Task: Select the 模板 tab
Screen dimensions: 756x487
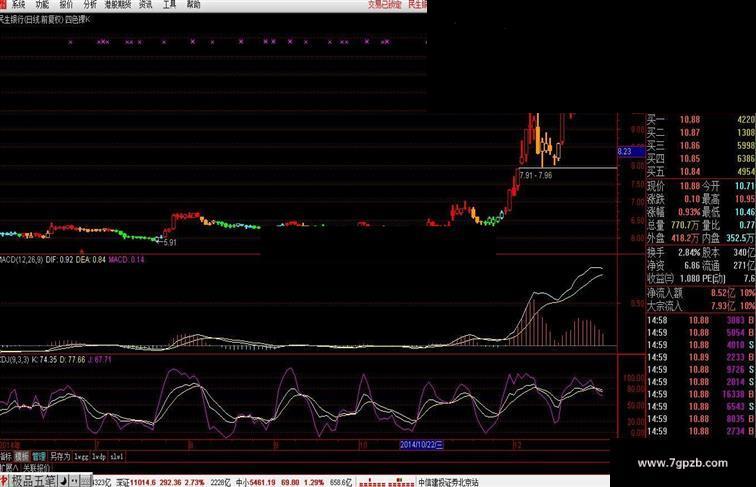Action: pyautogui.click(x=22, y=456)
